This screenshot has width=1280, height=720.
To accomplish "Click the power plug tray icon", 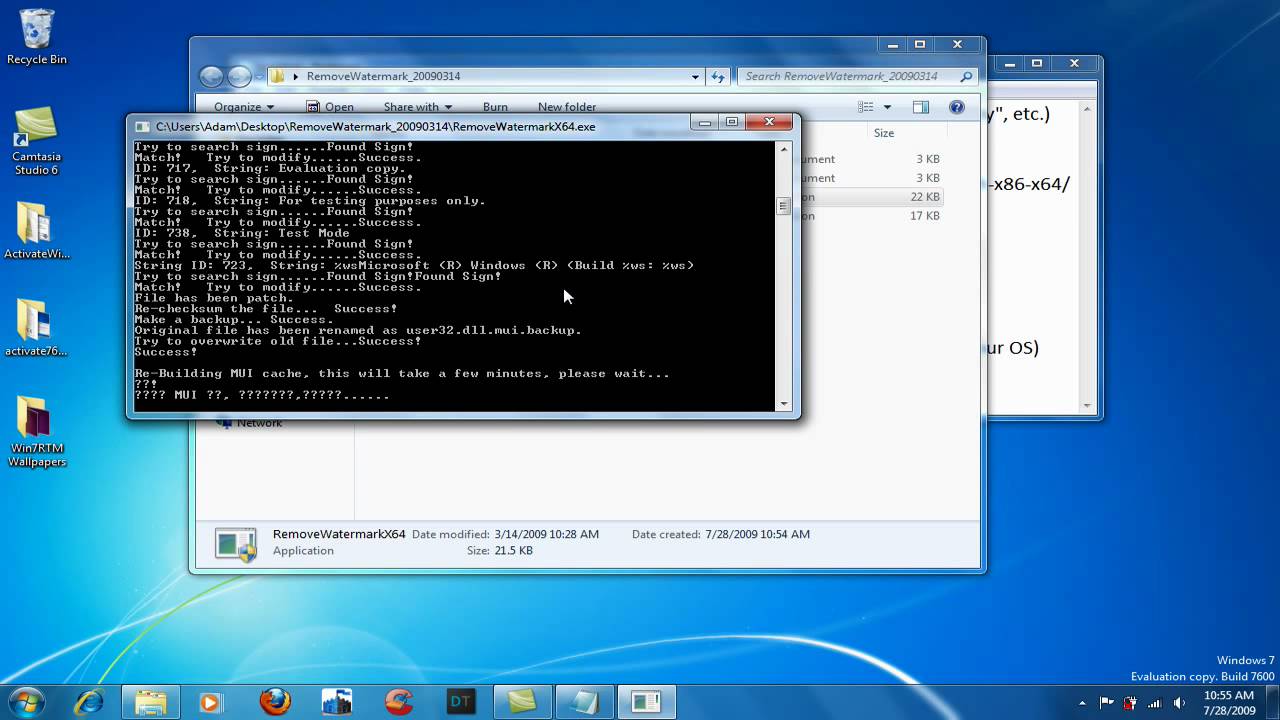I will click(1131, 702).
